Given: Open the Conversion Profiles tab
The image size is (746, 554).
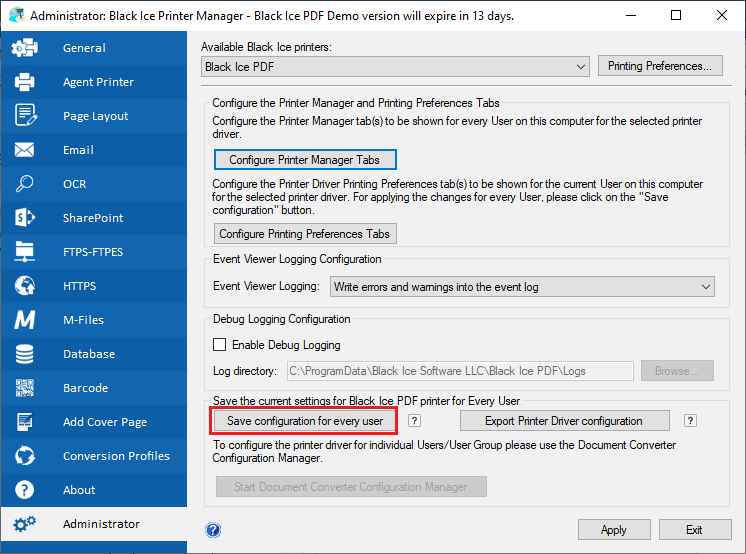Looking at the screenshot, I should [116, 456].
